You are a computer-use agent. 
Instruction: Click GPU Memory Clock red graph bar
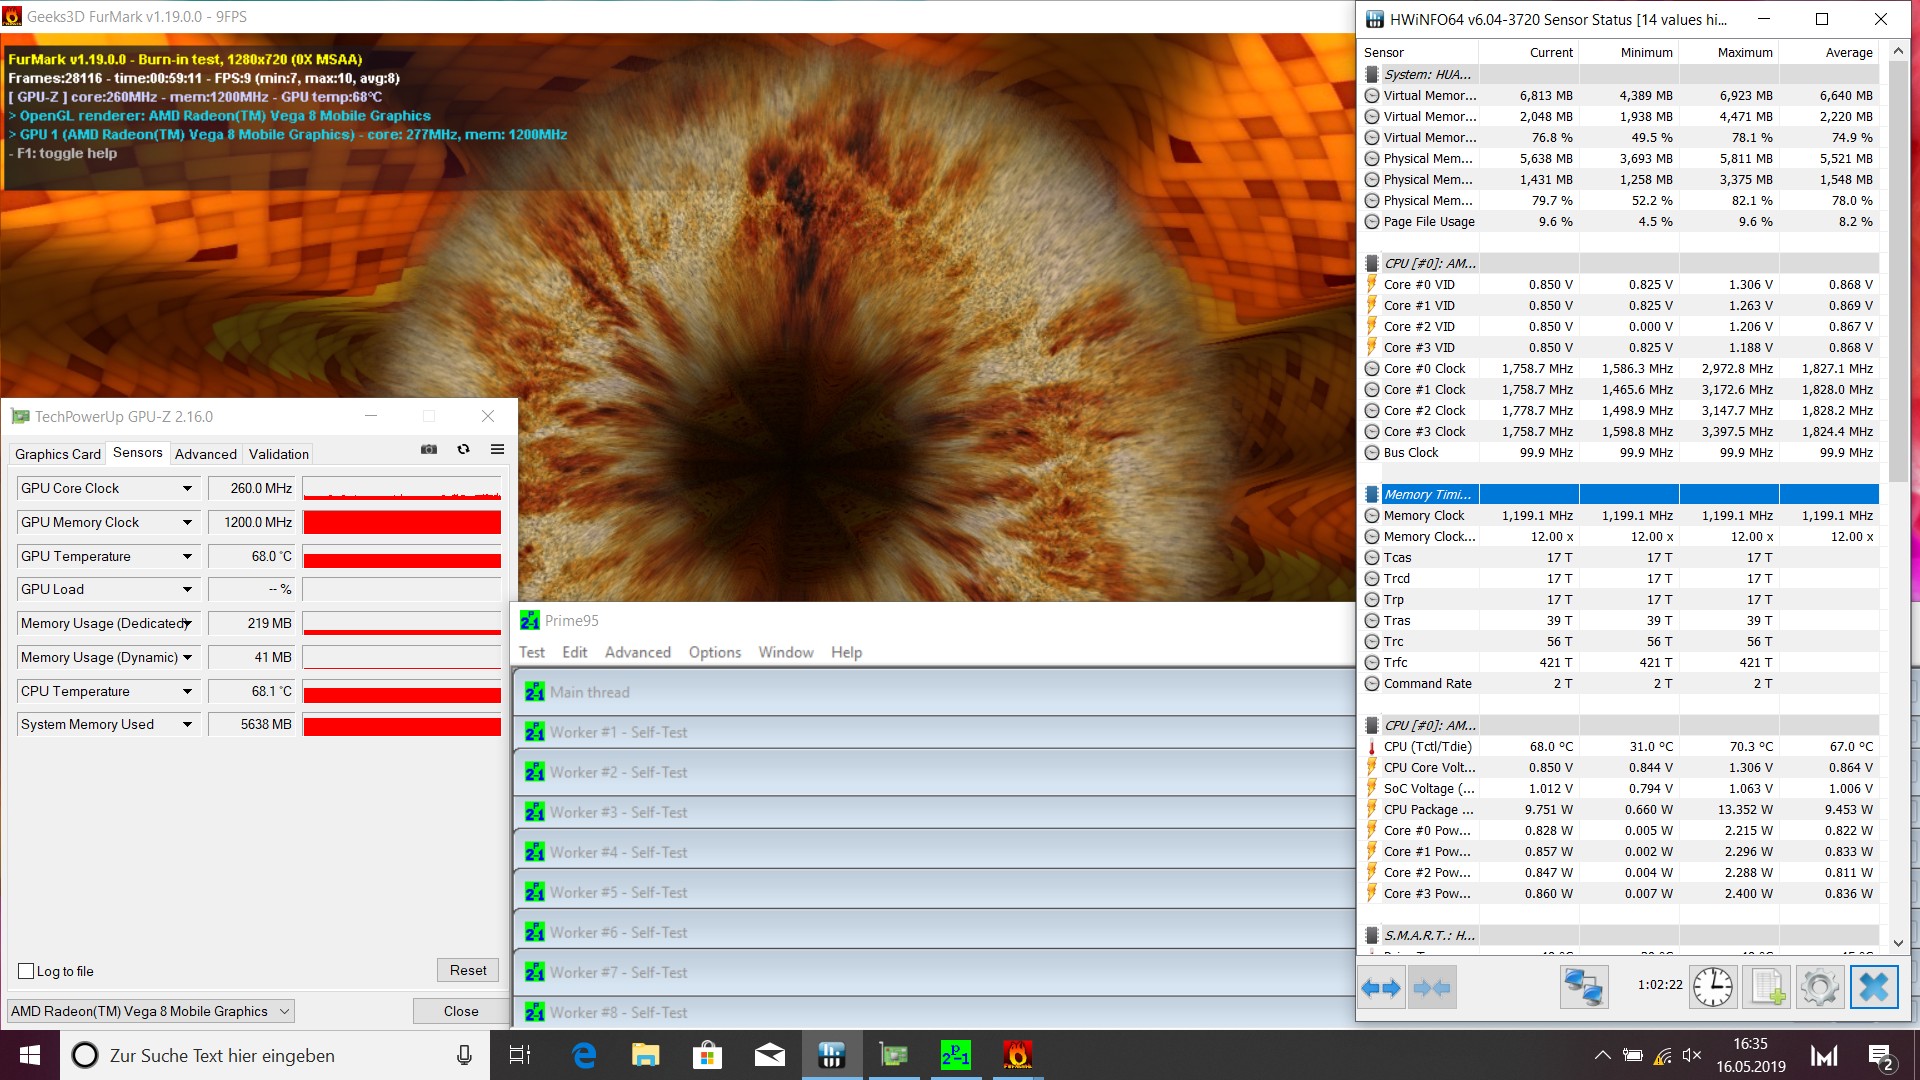pos(402,522)
